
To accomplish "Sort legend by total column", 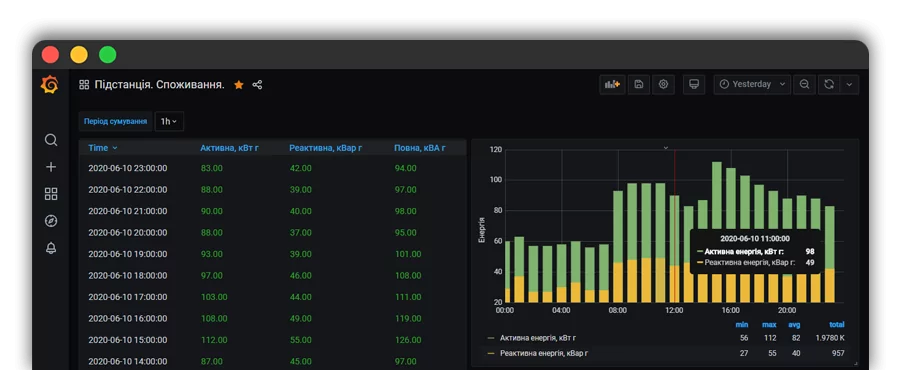I will (x=837, y=325).
